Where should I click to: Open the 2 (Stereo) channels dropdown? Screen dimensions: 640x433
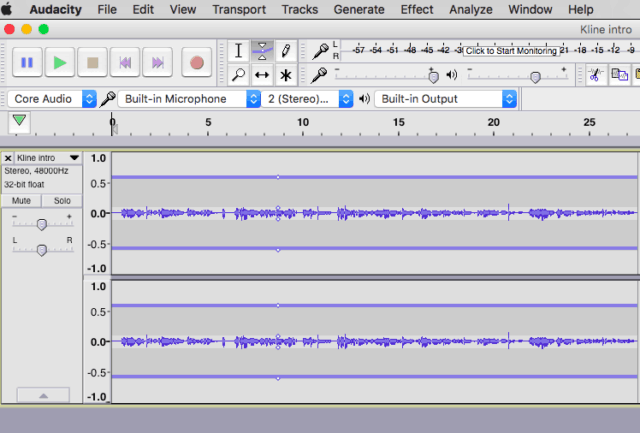click(307, 99)
